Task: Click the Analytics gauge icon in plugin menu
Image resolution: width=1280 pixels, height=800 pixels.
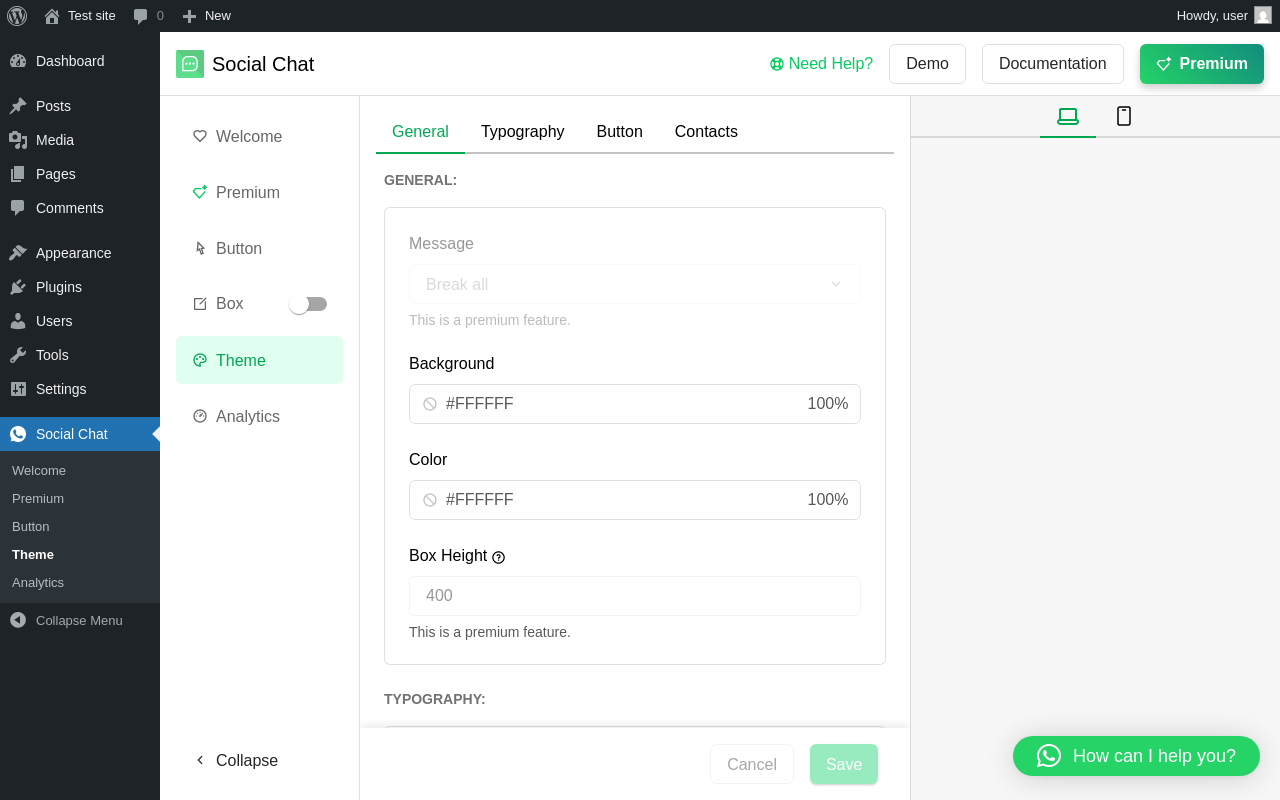Action: (200, 416)
